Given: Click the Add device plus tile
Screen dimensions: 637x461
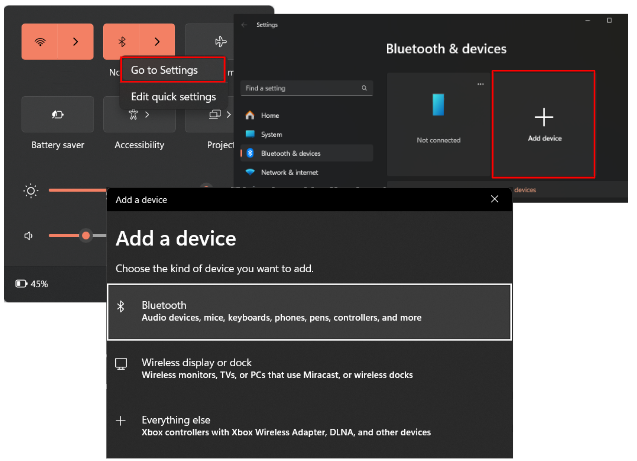Looking at the screenshot, I should (x=544, y=124).
